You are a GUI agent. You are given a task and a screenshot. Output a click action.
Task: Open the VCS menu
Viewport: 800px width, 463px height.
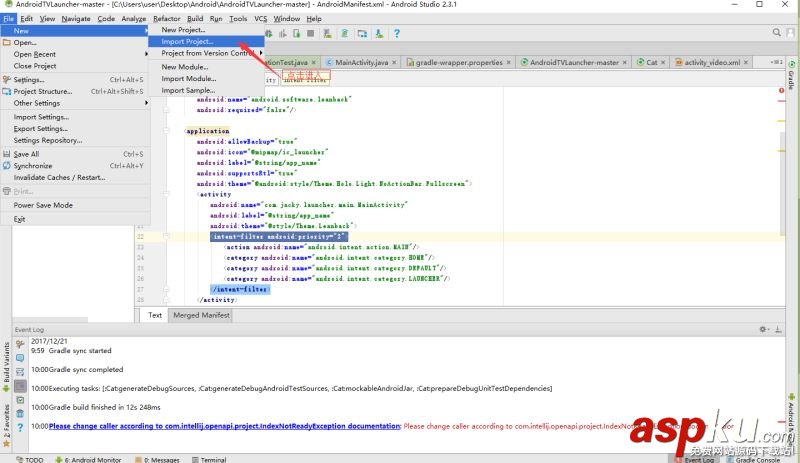coord(261,18)
